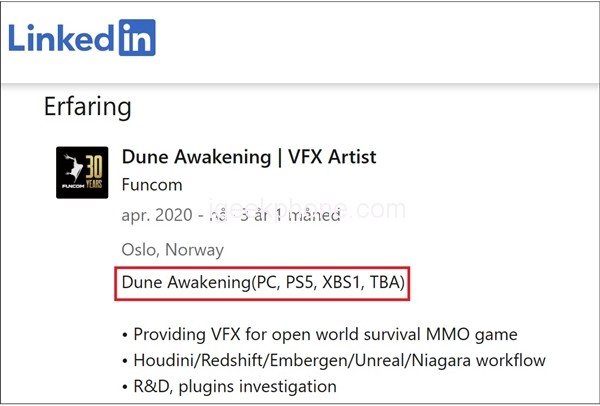600x406 pixels.
Task: Select the 'R&D, plugins investigation' bullet
Action: coord(229,386)
